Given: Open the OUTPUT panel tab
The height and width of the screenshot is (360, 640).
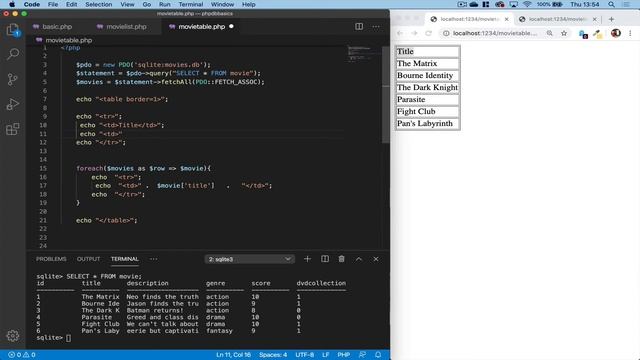Looking at the screenshot, I should 88,259.
